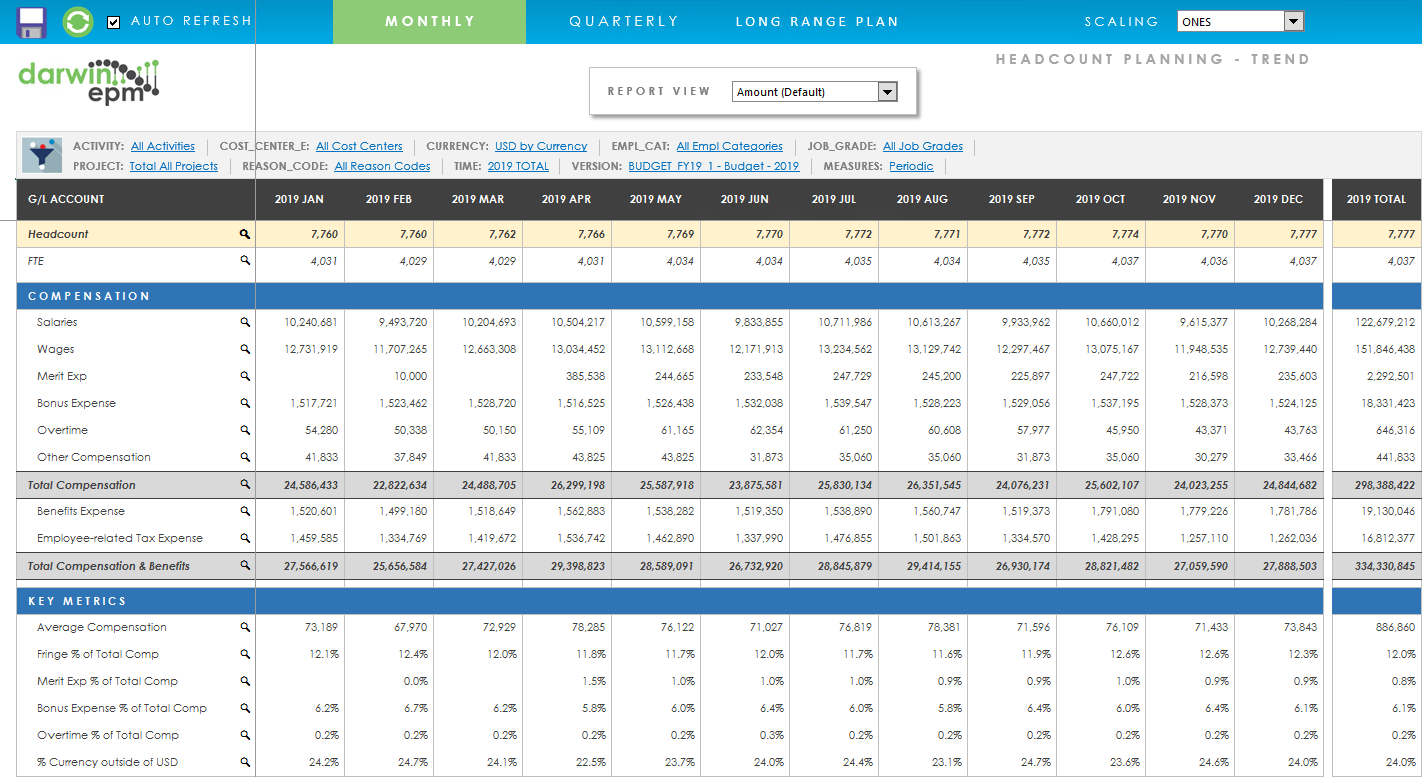This screenshot has height=777, width=1422.
Task: Click the Average Compensation total 886,860
Action: [1395, 628]
